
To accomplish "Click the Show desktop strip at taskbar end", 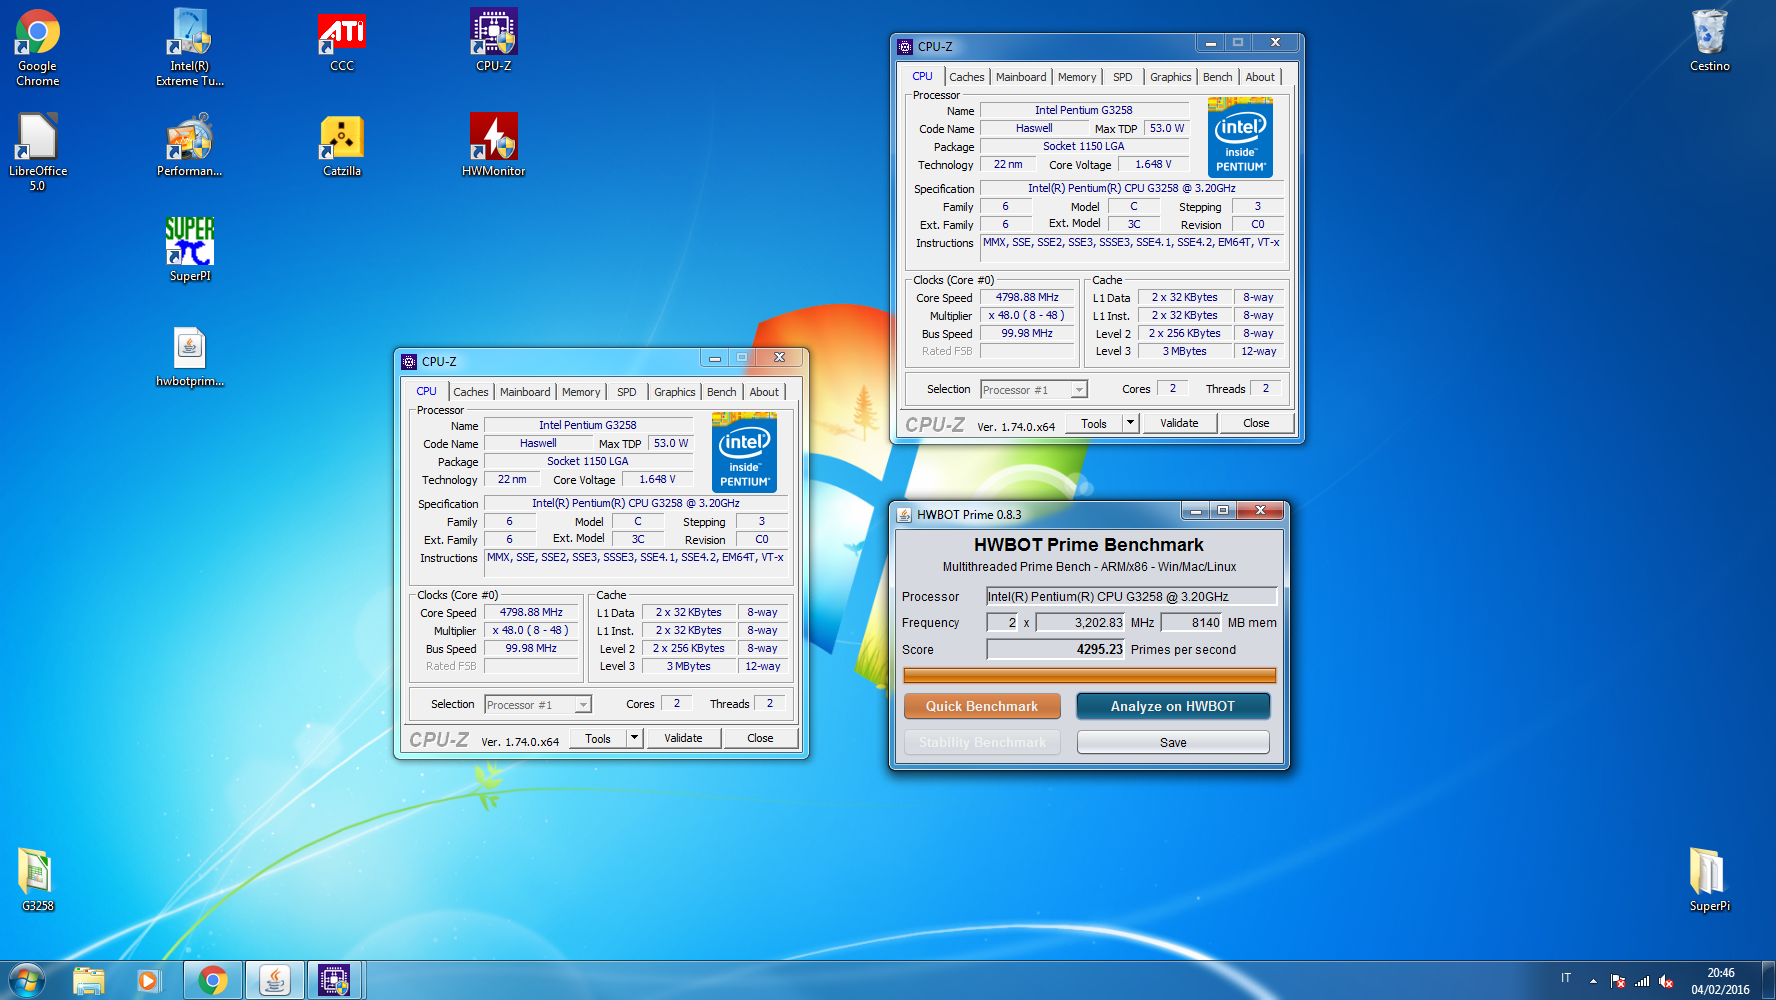I will pyautogui.click(x=1768, y=980).
